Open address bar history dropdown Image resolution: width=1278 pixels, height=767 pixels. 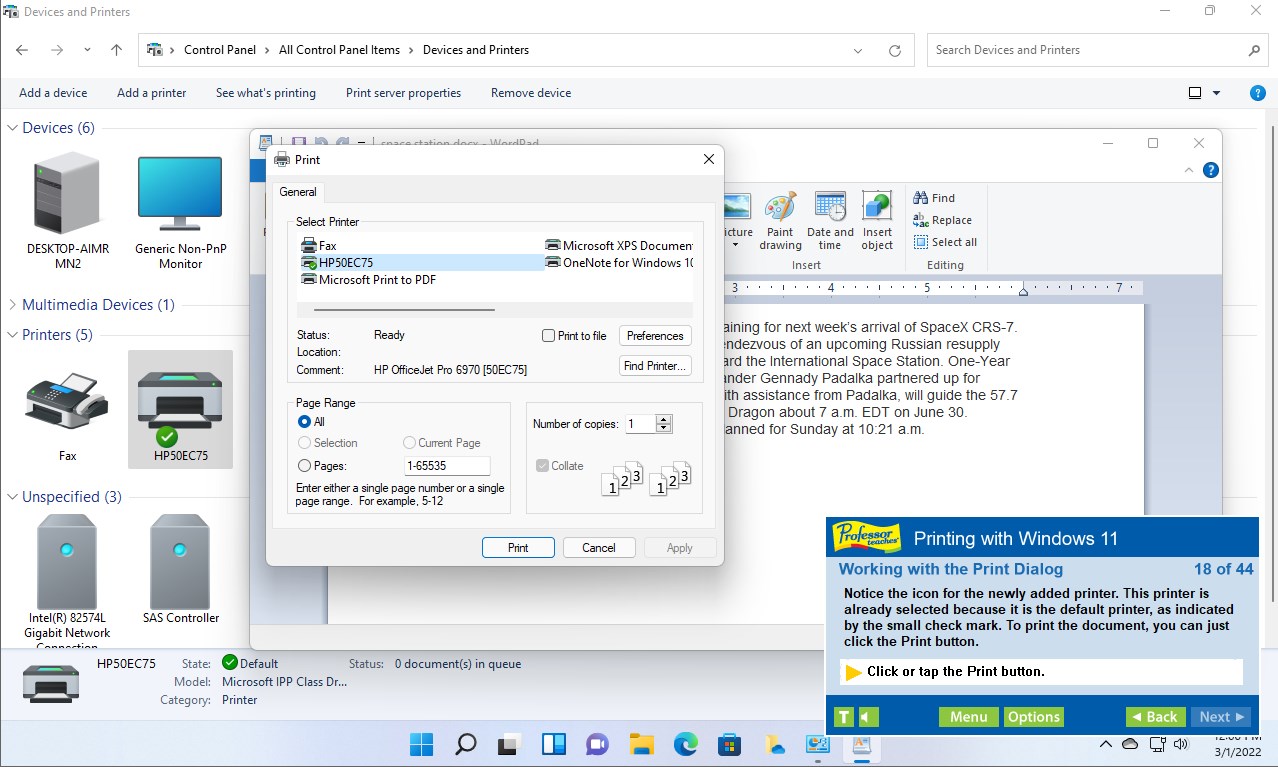click(x=858, y=50)
